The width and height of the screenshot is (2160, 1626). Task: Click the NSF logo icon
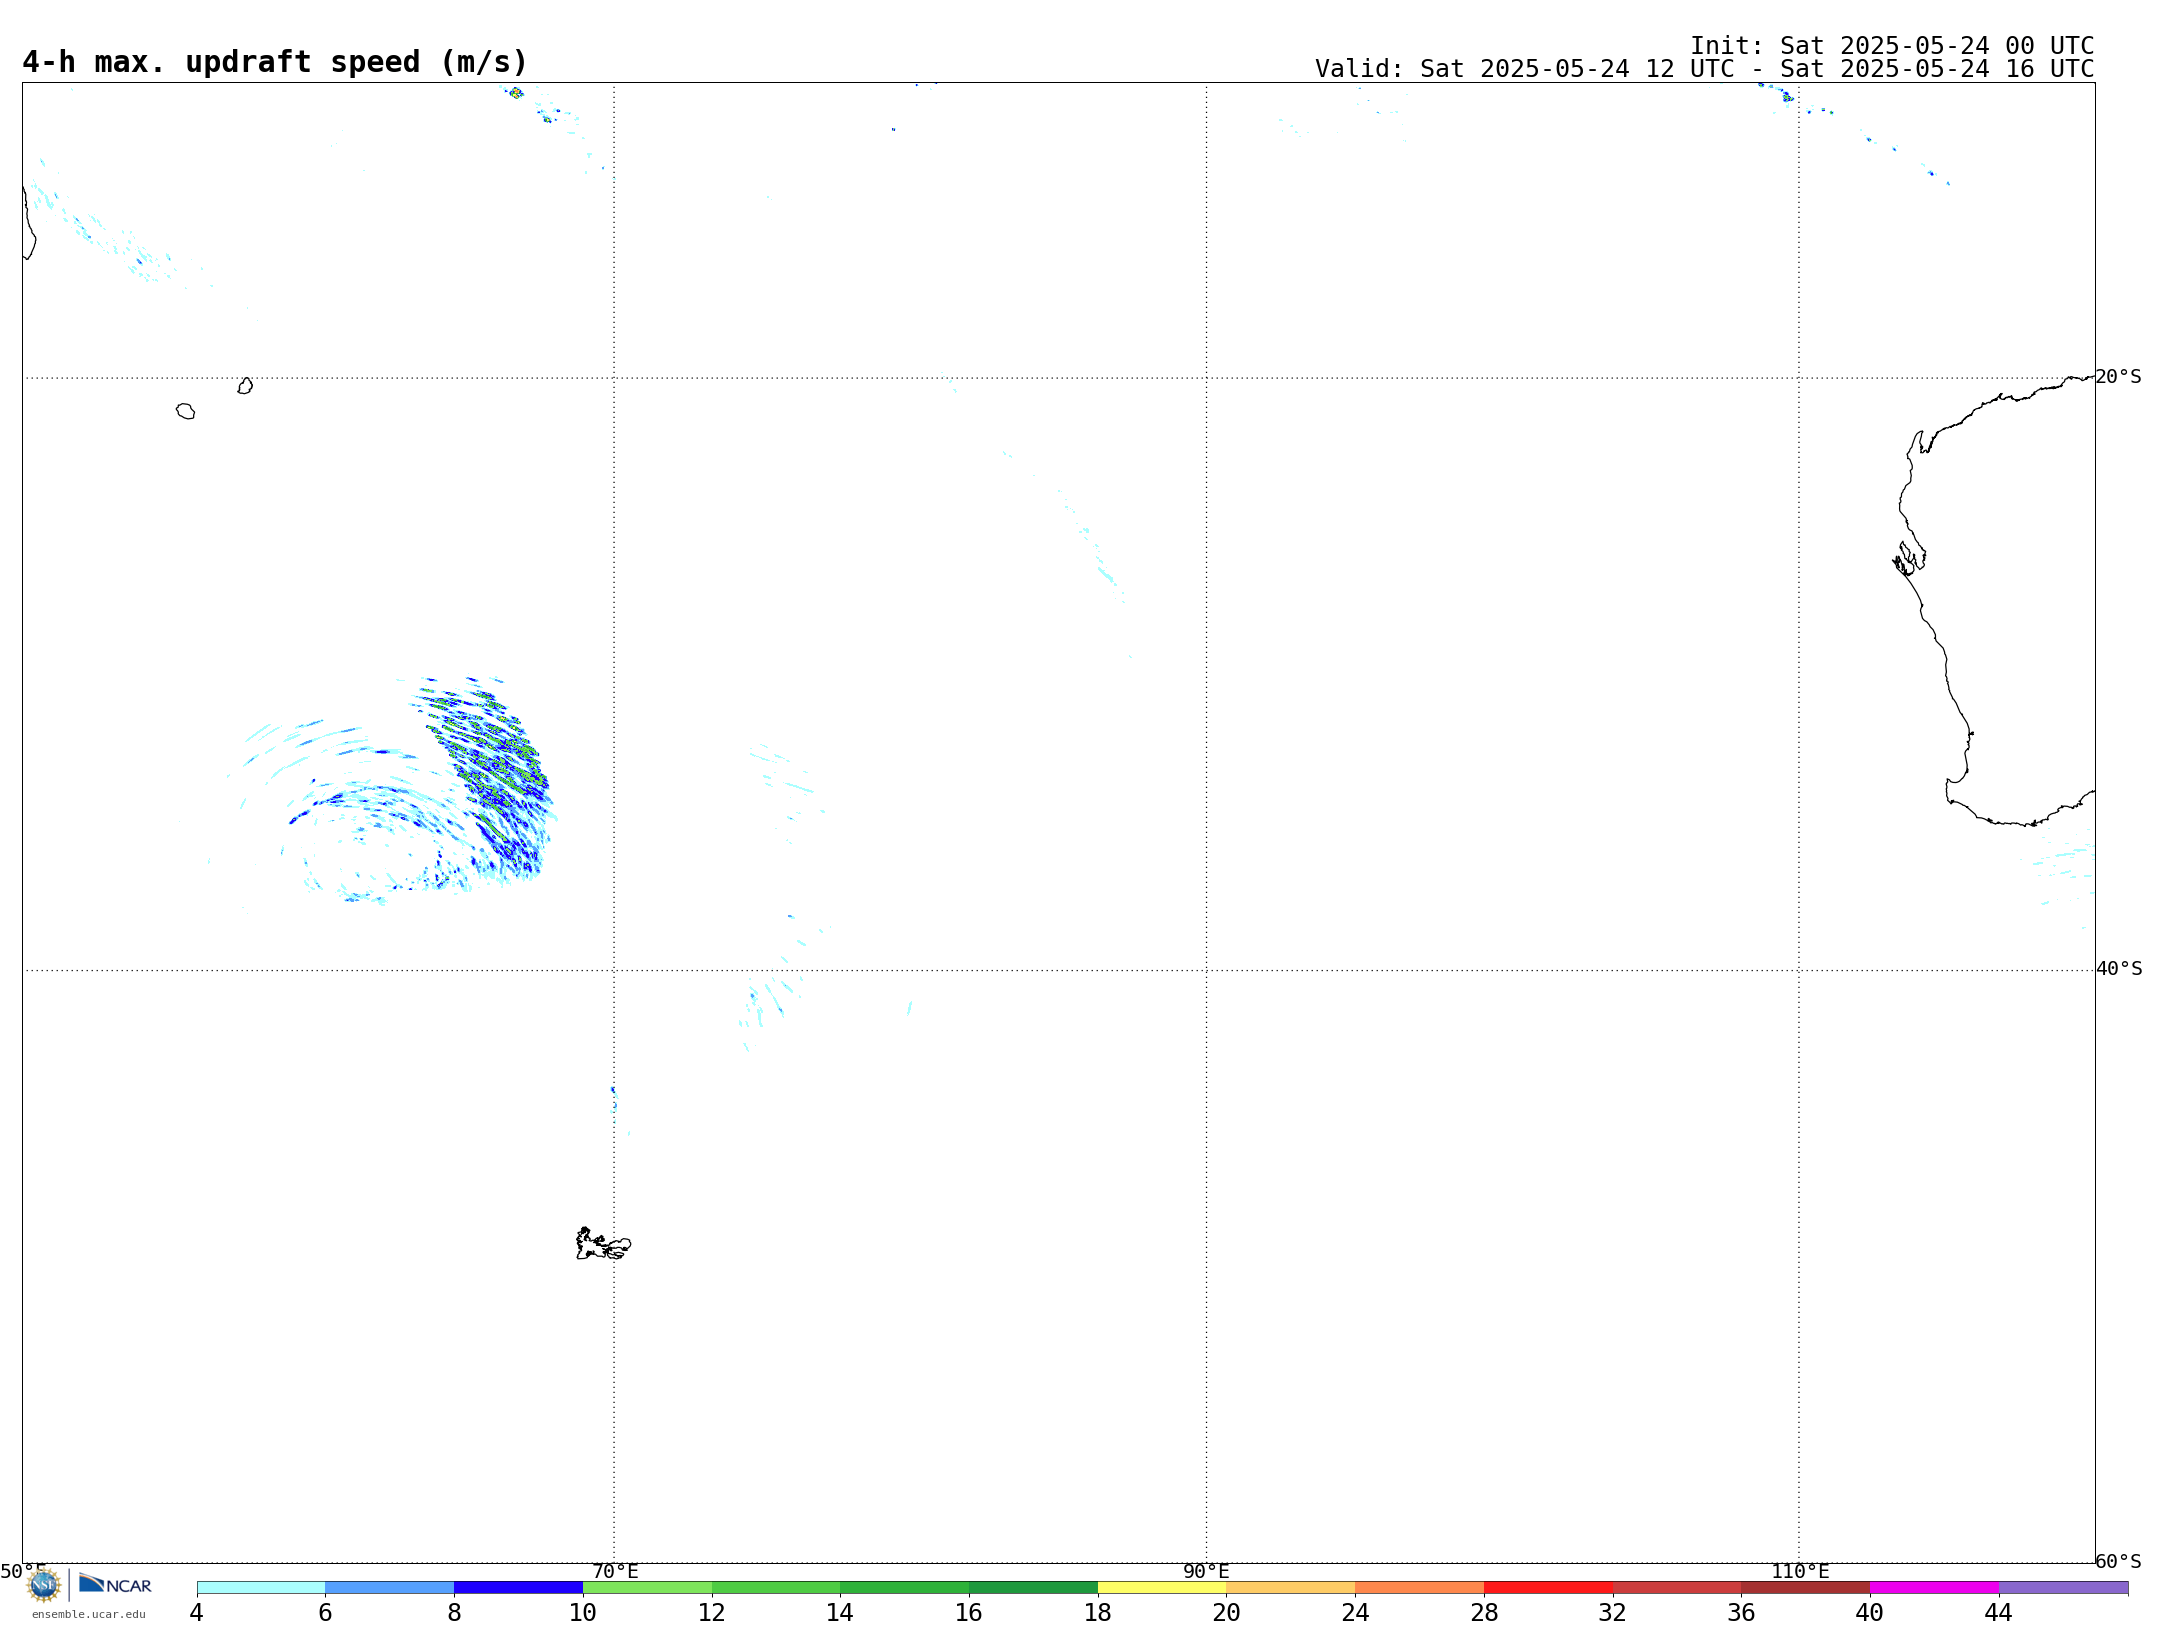pyautogui.click(x=44, y=1585)
